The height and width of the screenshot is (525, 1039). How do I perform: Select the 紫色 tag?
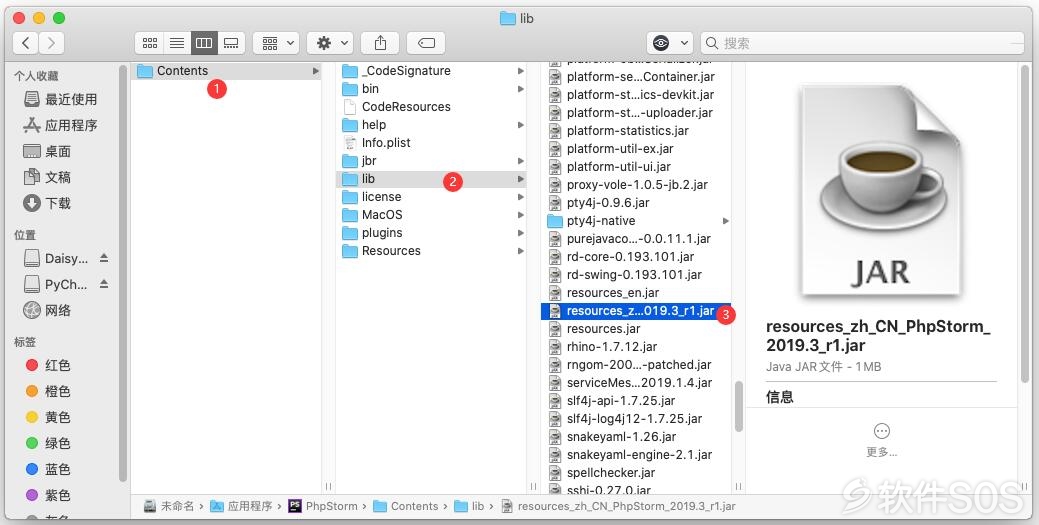(48, 495)
